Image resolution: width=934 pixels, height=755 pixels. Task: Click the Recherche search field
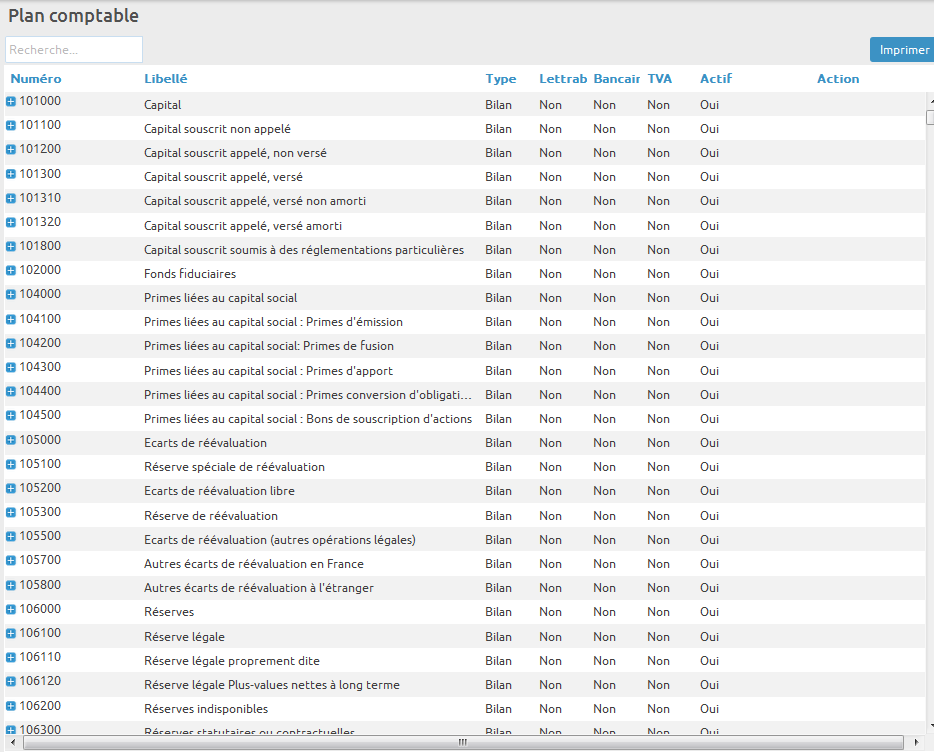tap(73, 49)
